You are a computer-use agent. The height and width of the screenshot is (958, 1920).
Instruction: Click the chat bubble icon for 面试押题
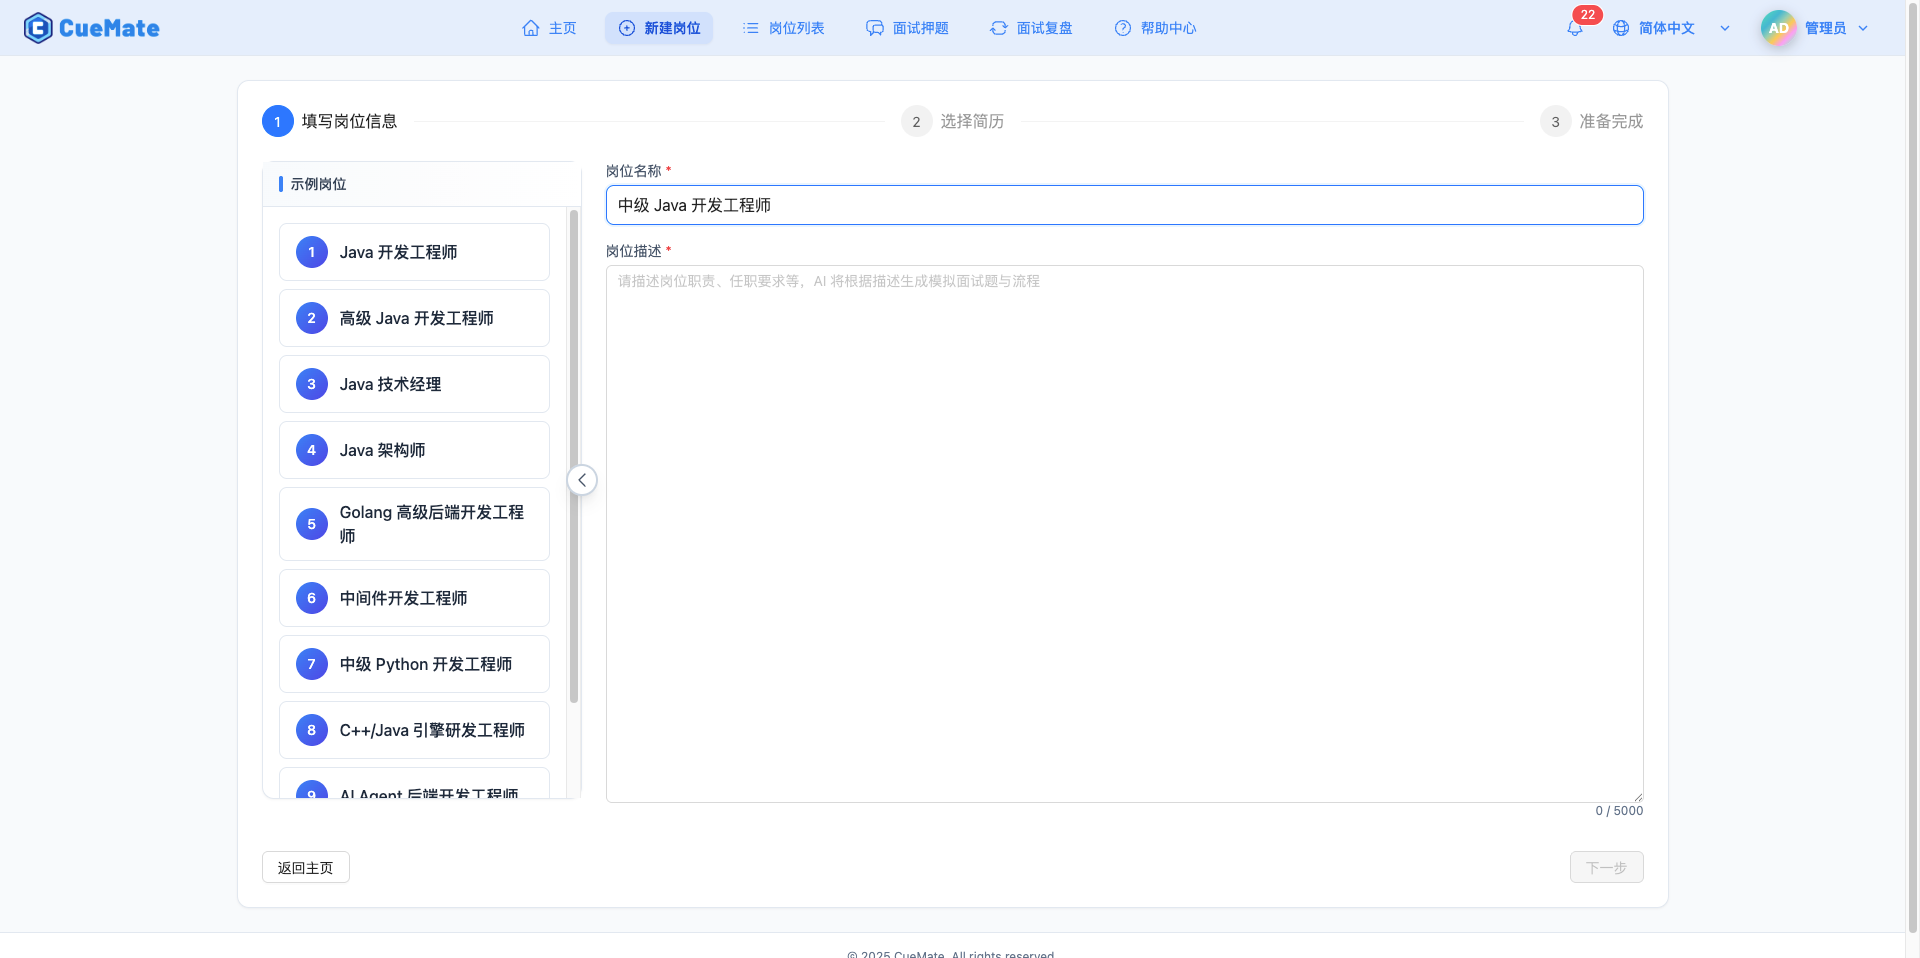click(x=874, y=28)
